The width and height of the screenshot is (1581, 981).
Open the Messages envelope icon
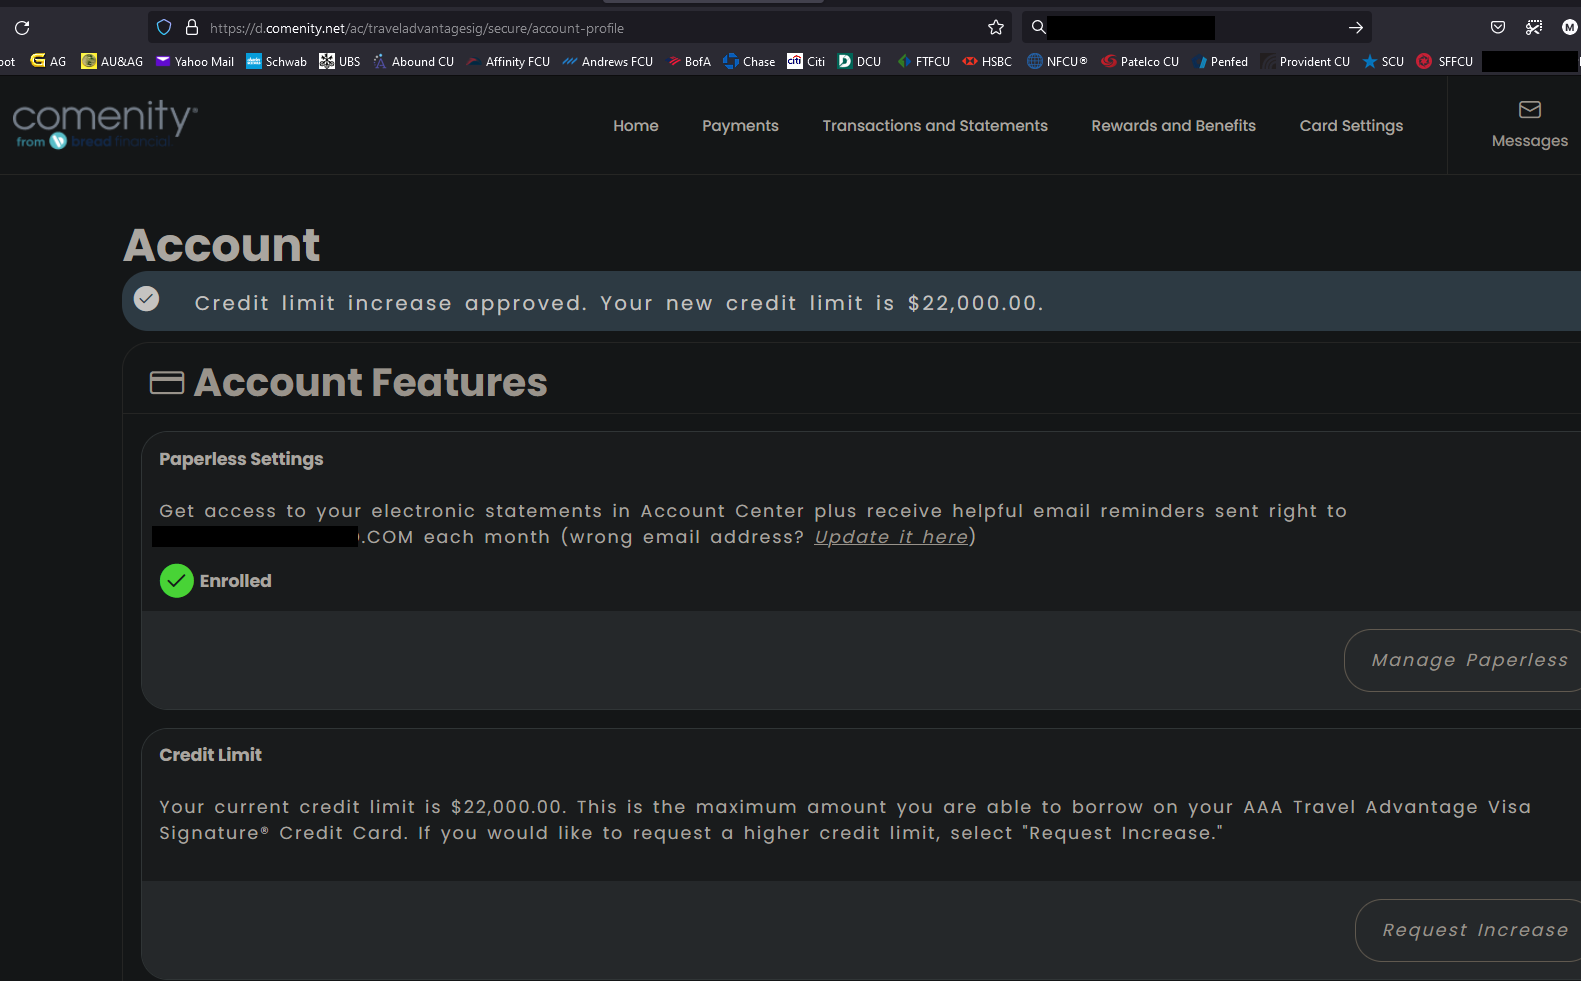click(1530, 109)
